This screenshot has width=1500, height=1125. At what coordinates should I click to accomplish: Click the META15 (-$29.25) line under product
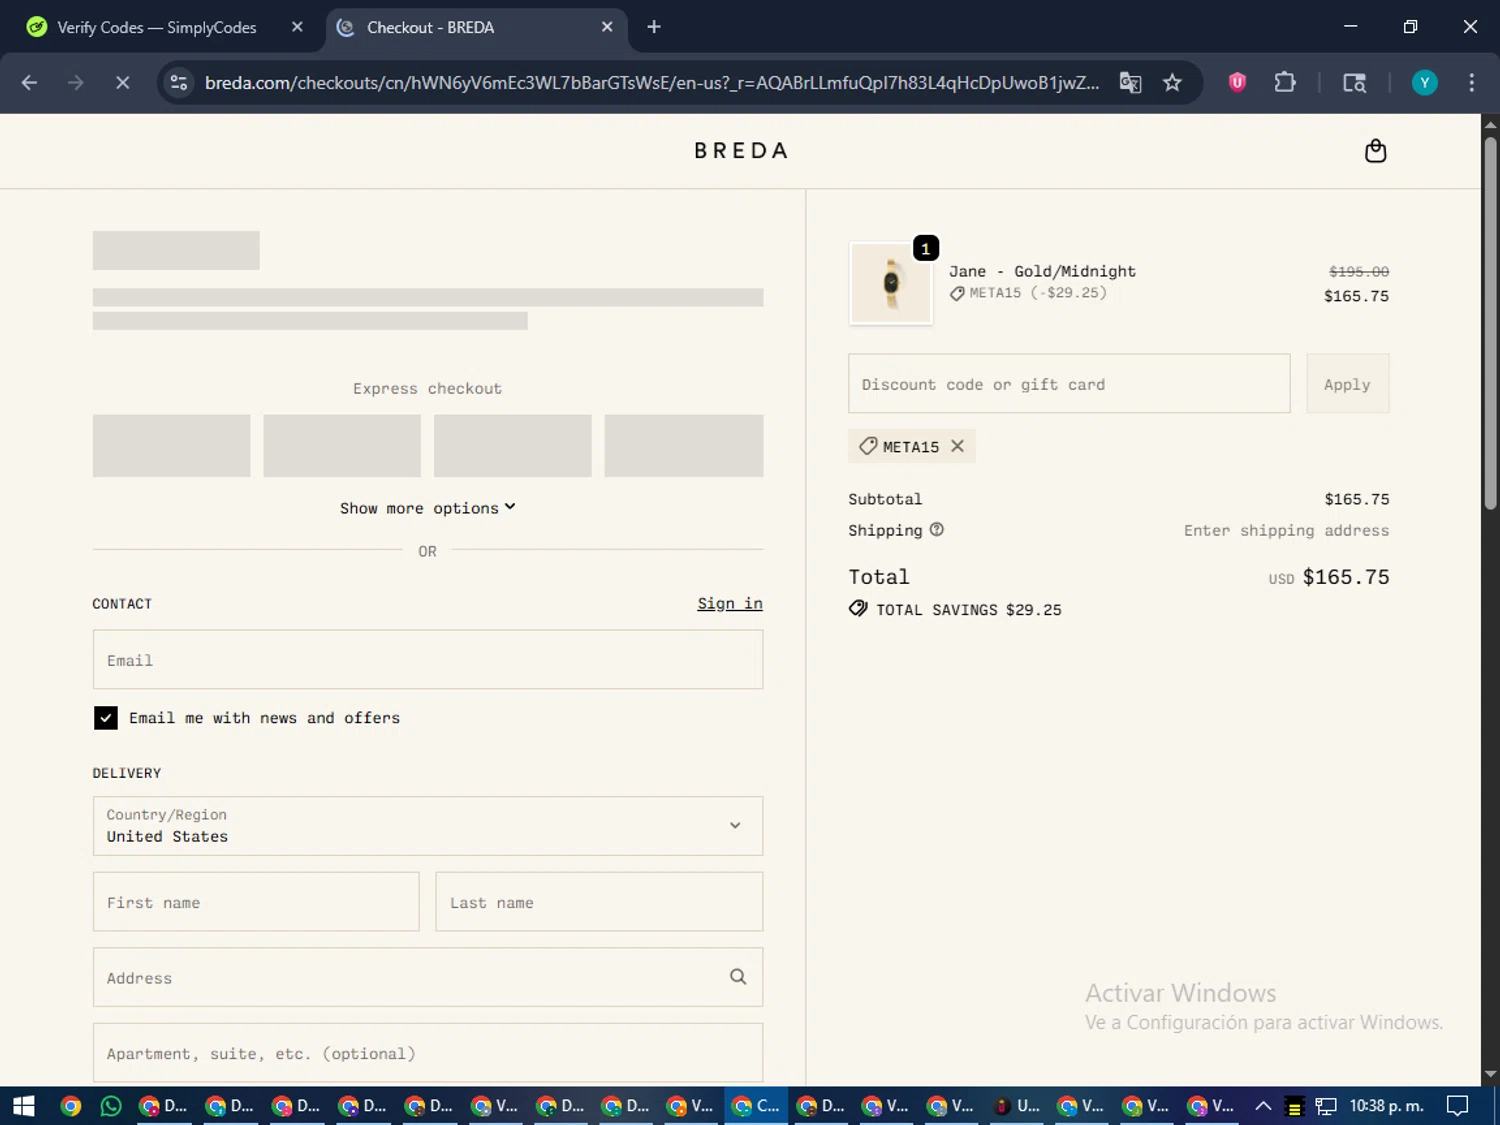1028,293
